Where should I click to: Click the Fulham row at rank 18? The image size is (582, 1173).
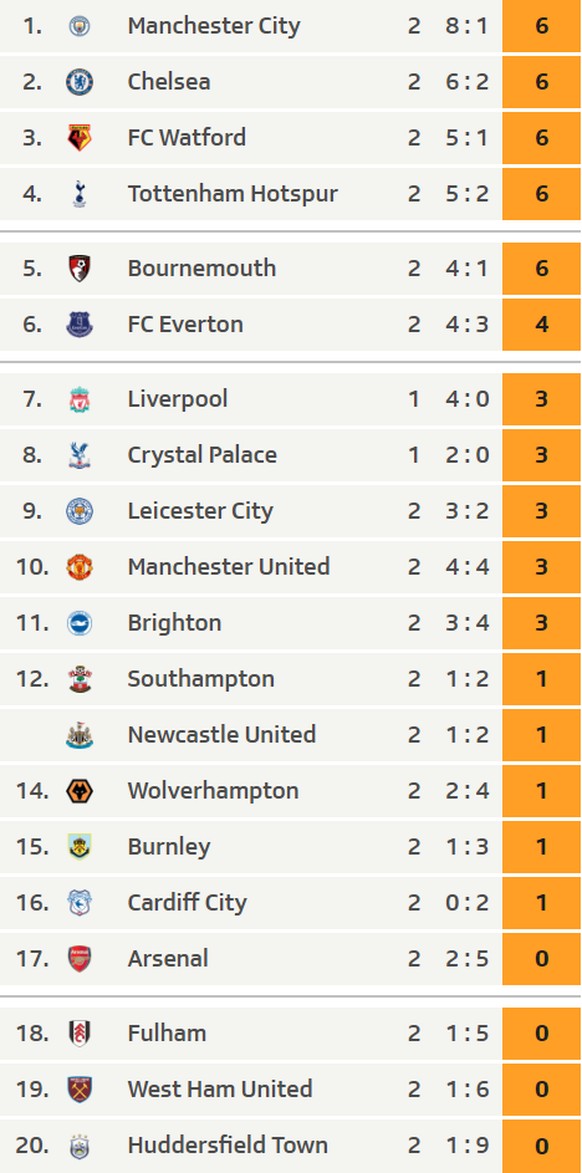[290, 1033]
